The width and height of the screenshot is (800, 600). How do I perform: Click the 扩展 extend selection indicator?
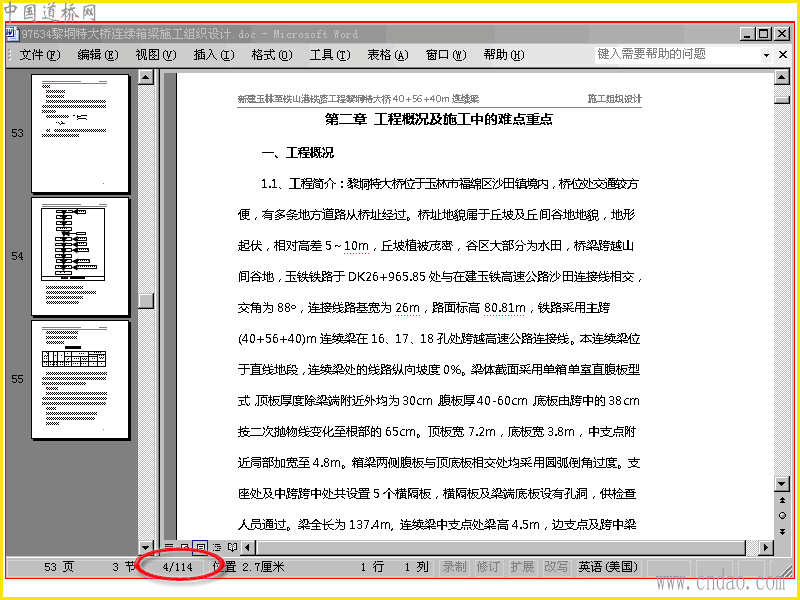(522, 567)
